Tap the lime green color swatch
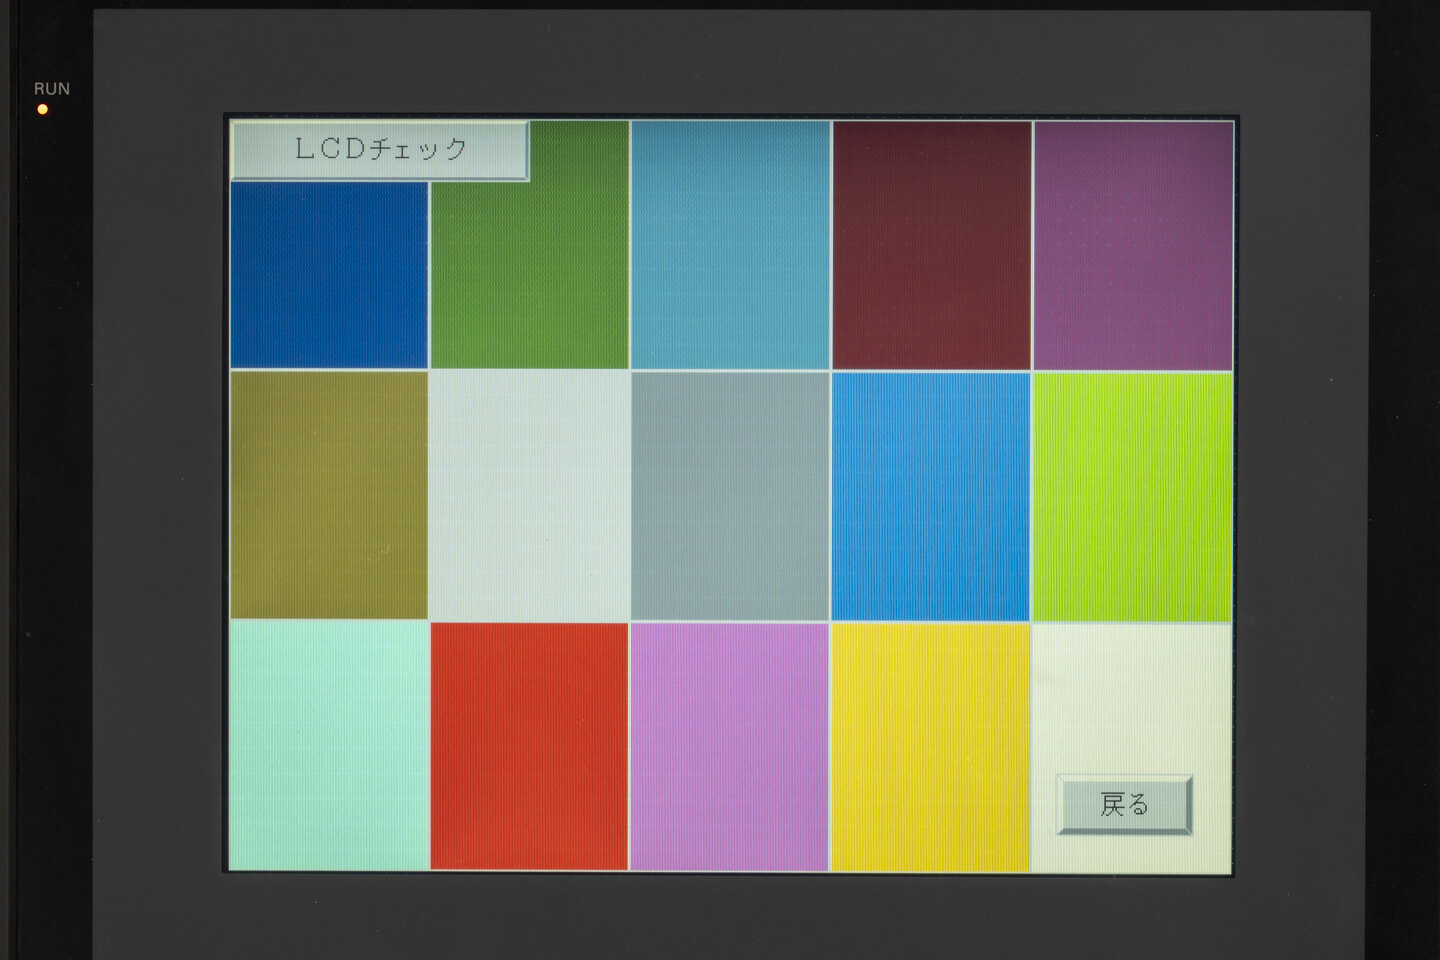Image resolution: width=1440 pixels, height=960 pixels. coord(1132,495)
